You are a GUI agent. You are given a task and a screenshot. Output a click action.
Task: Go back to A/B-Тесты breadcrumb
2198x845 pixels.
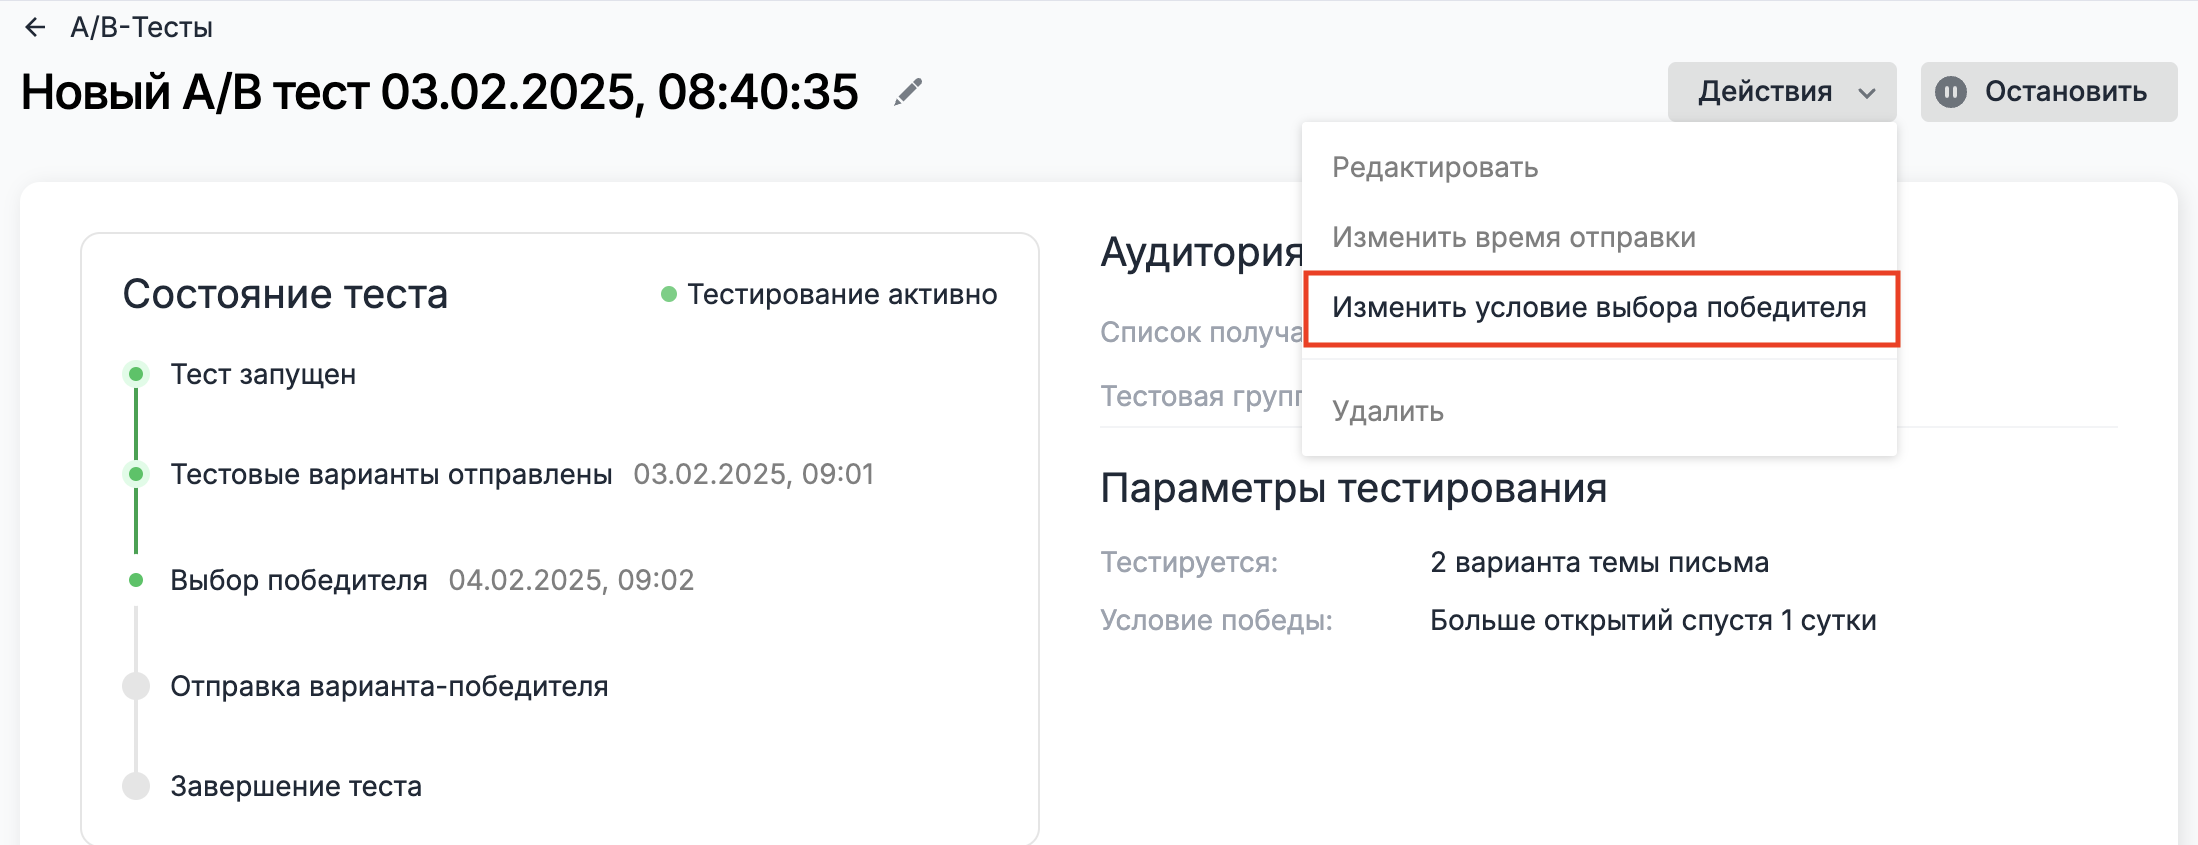click(141, 28)
